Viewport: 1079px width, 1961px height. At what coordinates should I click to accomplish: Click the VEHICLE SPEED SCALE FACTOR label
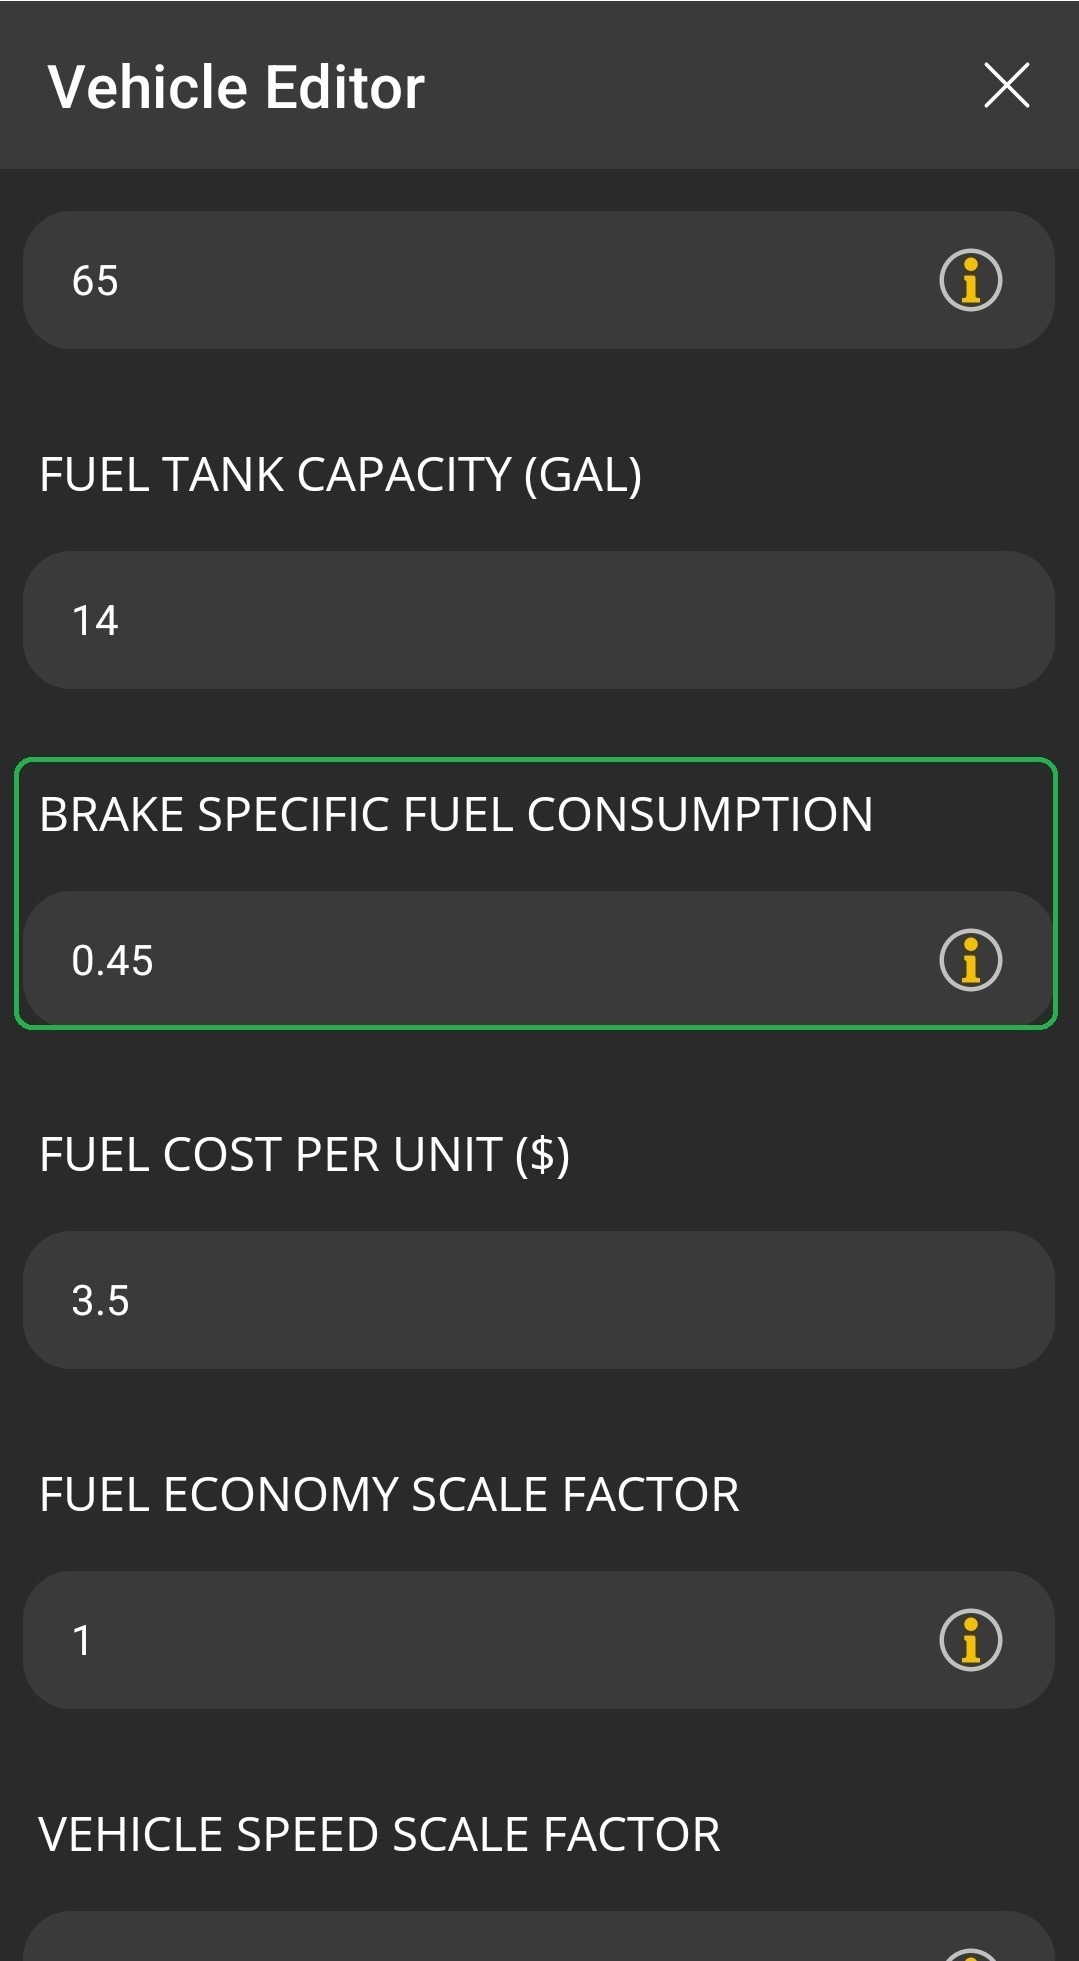pos(380,1832)
